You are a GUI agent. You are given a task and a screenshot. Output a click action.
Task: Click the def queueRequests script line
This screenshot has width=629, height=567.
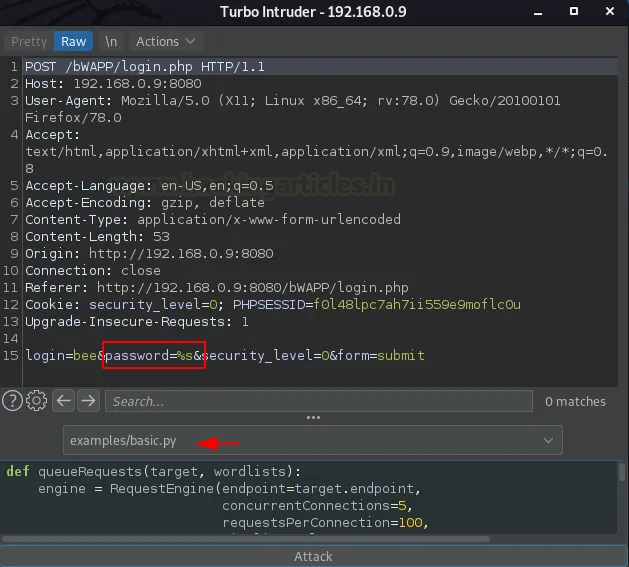click(154, 471)
